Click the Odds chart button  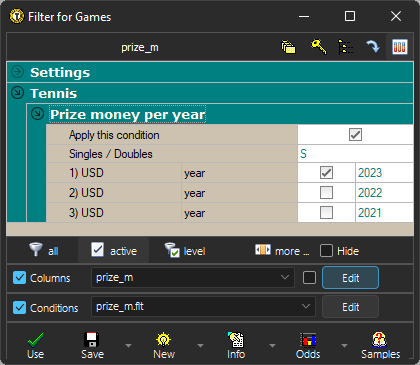[x=308, y=346]
